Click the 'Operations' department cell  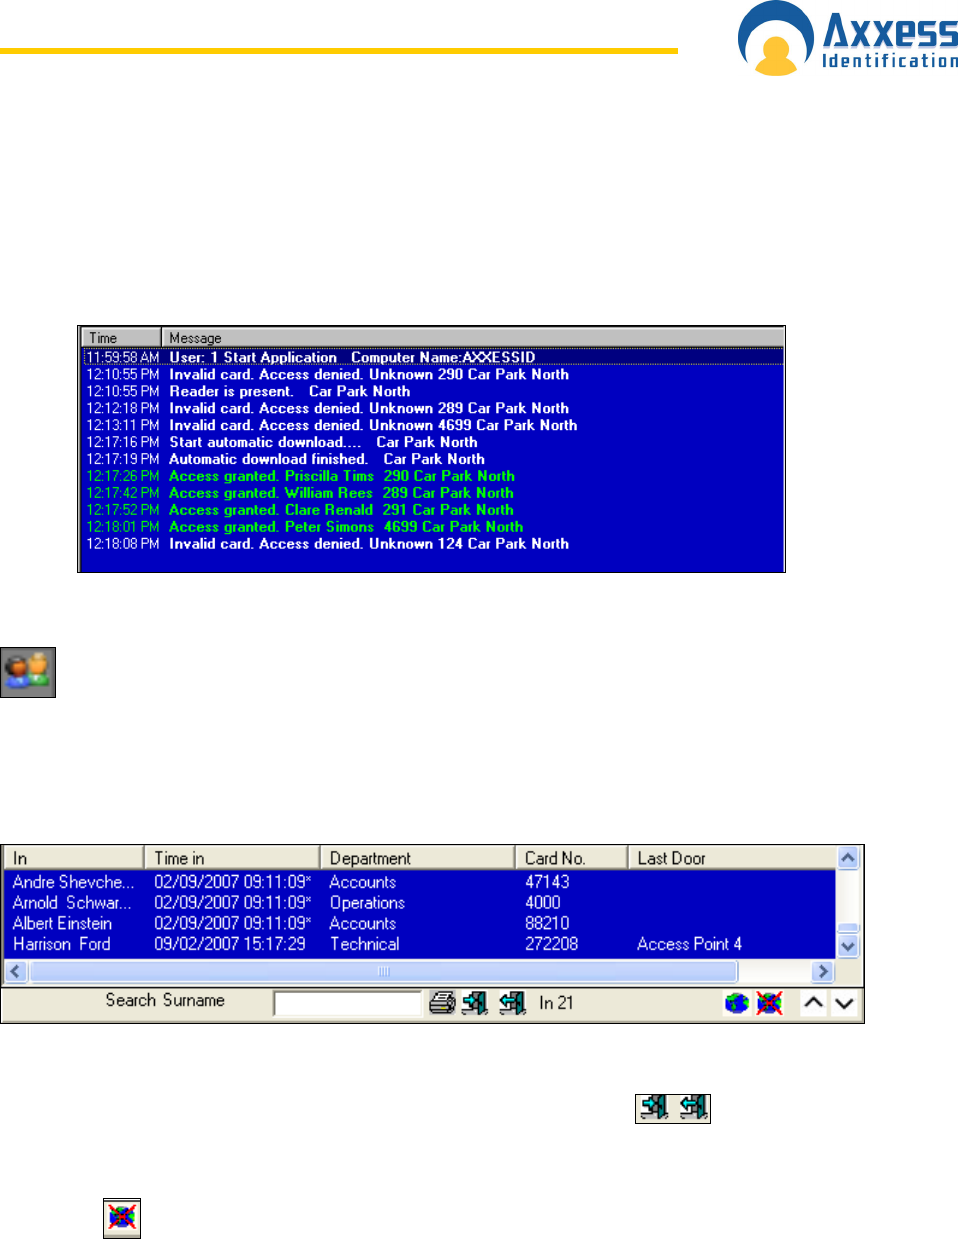pyautogui.click(x=367, y=903)
